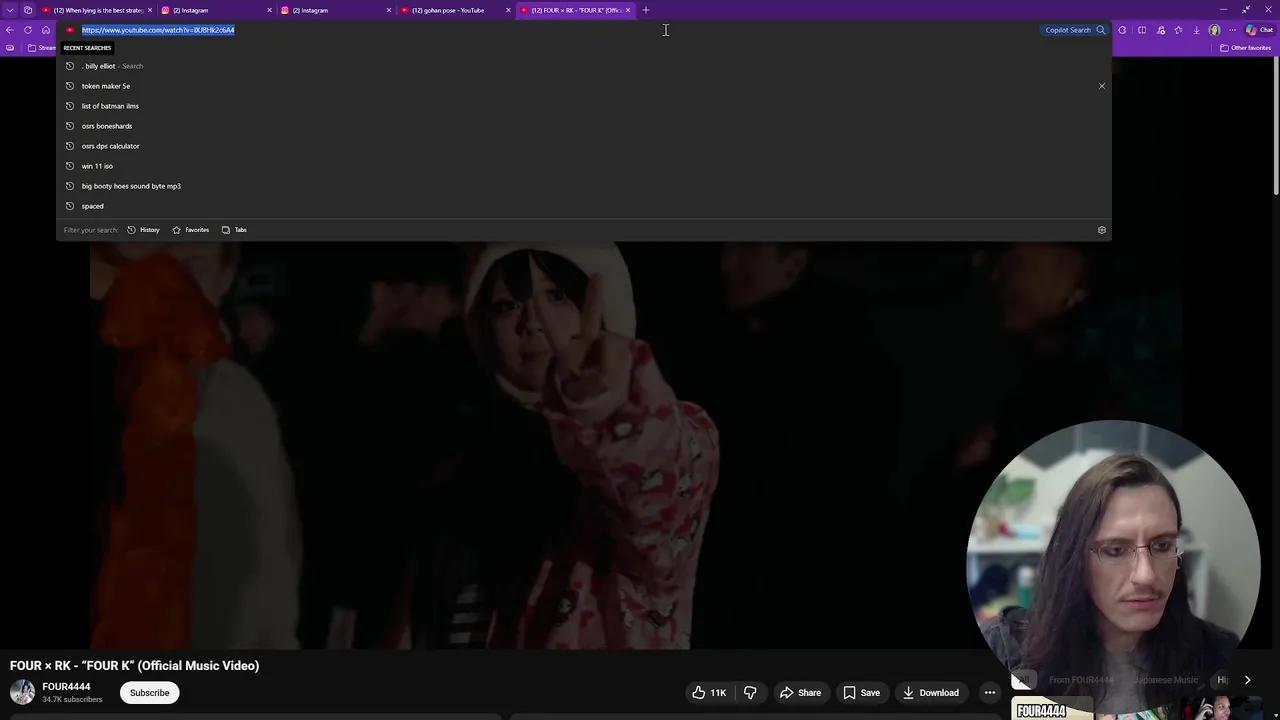The image size is (1280, 720).
Task: Share the video
Action: 800,693
